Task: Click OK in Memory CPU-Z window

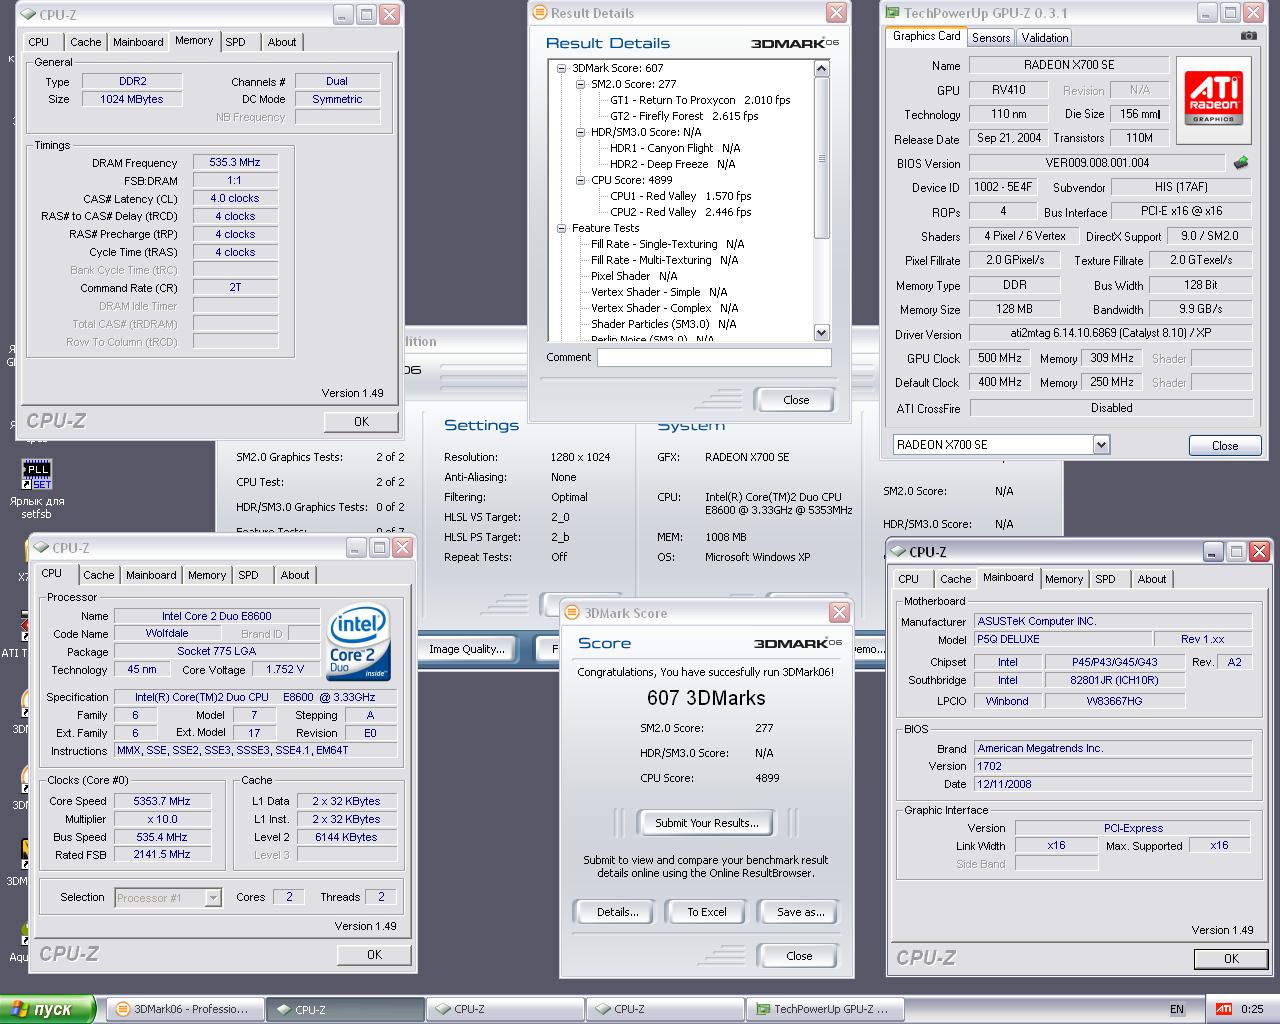Action: pos(361,422)
